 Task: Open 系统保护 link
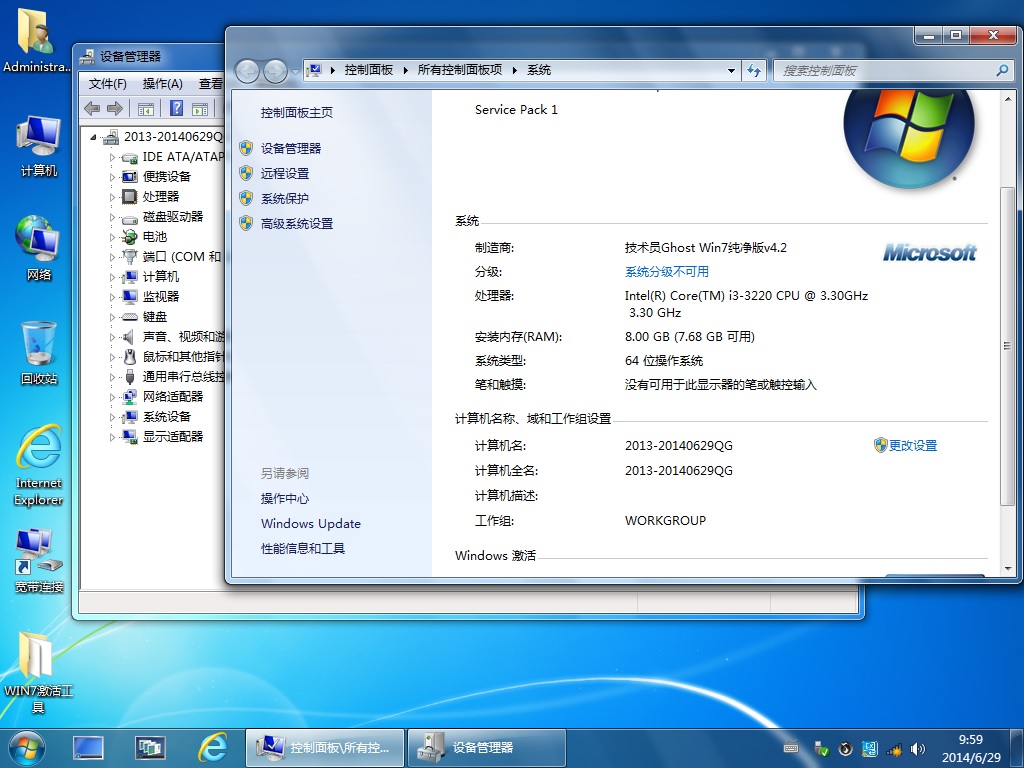coord(285,199)
